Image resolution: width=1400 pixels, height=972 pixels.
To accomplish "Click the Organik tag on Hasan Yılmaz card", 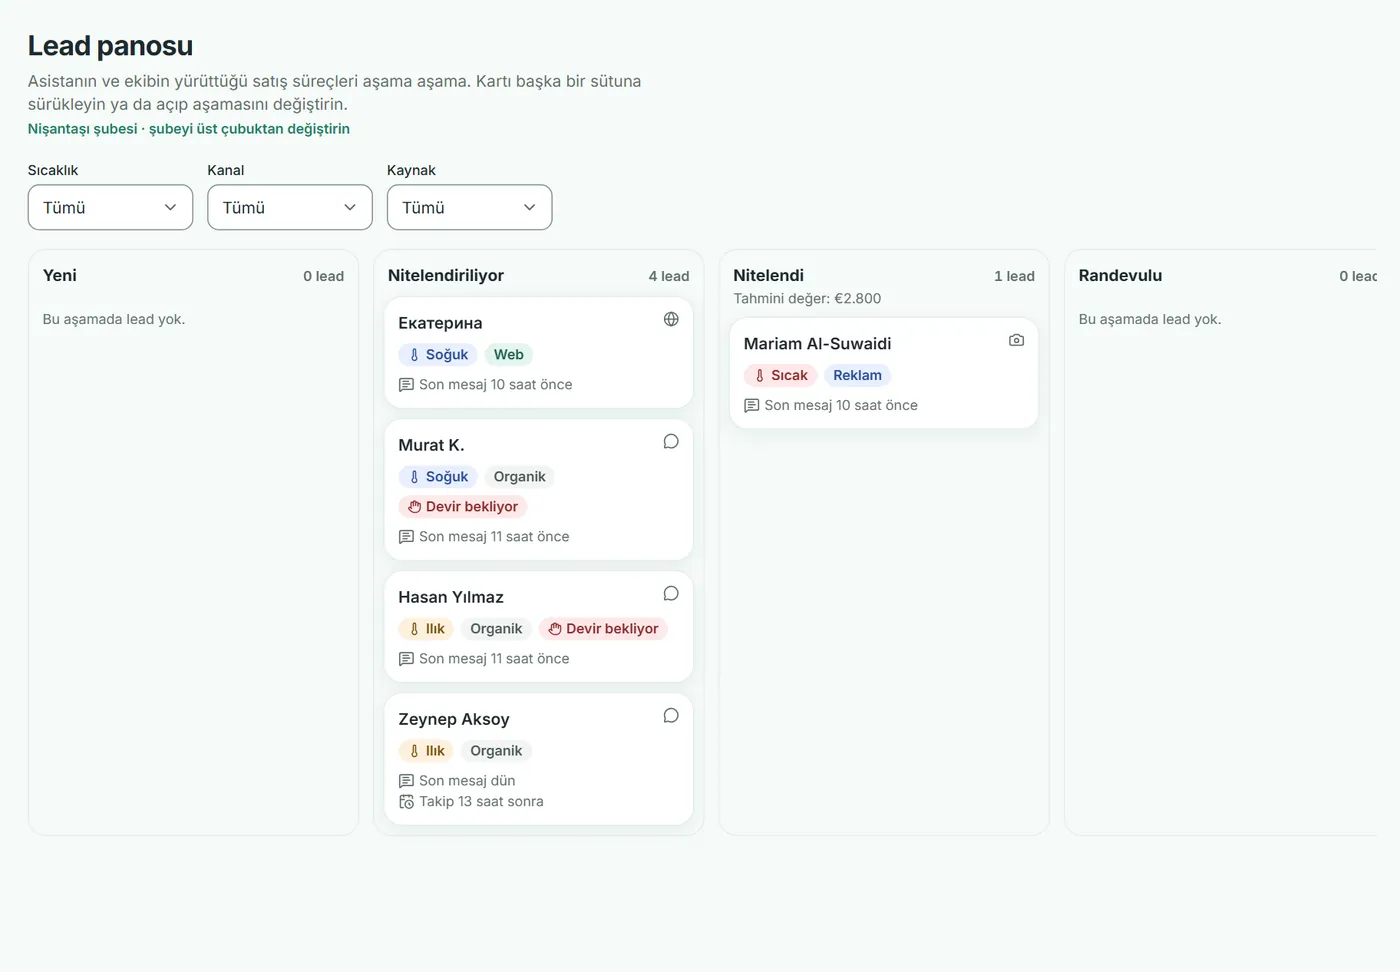I will 496,629.
